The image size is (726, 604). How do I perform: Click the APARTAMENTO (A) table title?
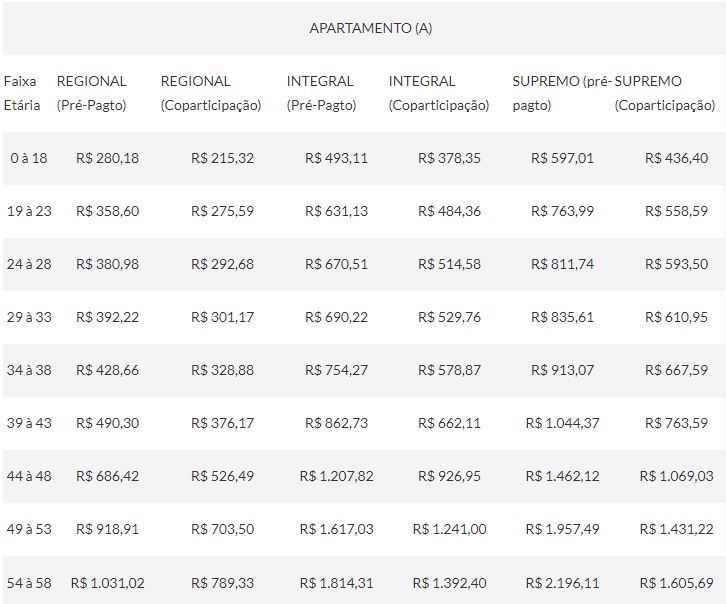[370, 28]
